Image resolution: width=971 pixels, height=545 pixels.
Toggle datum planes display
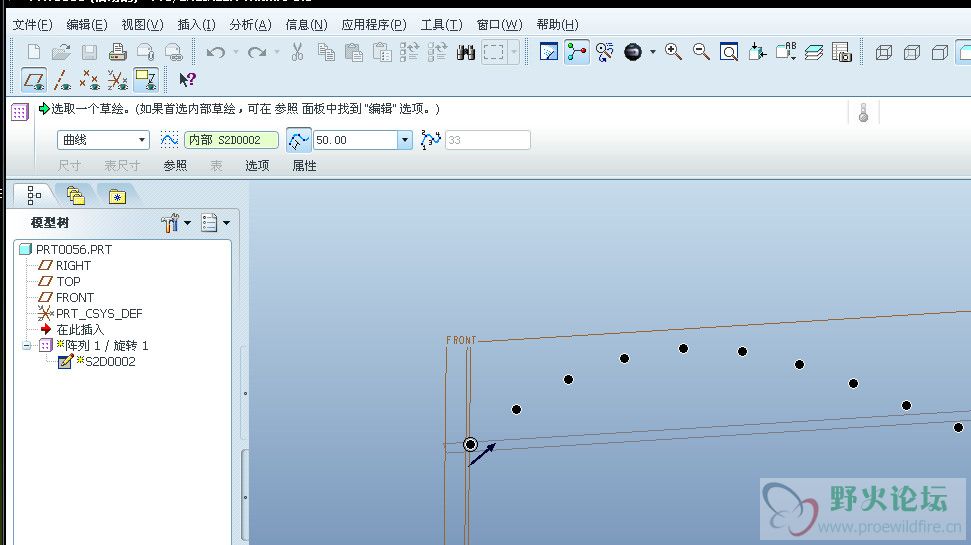pos(34,80)
